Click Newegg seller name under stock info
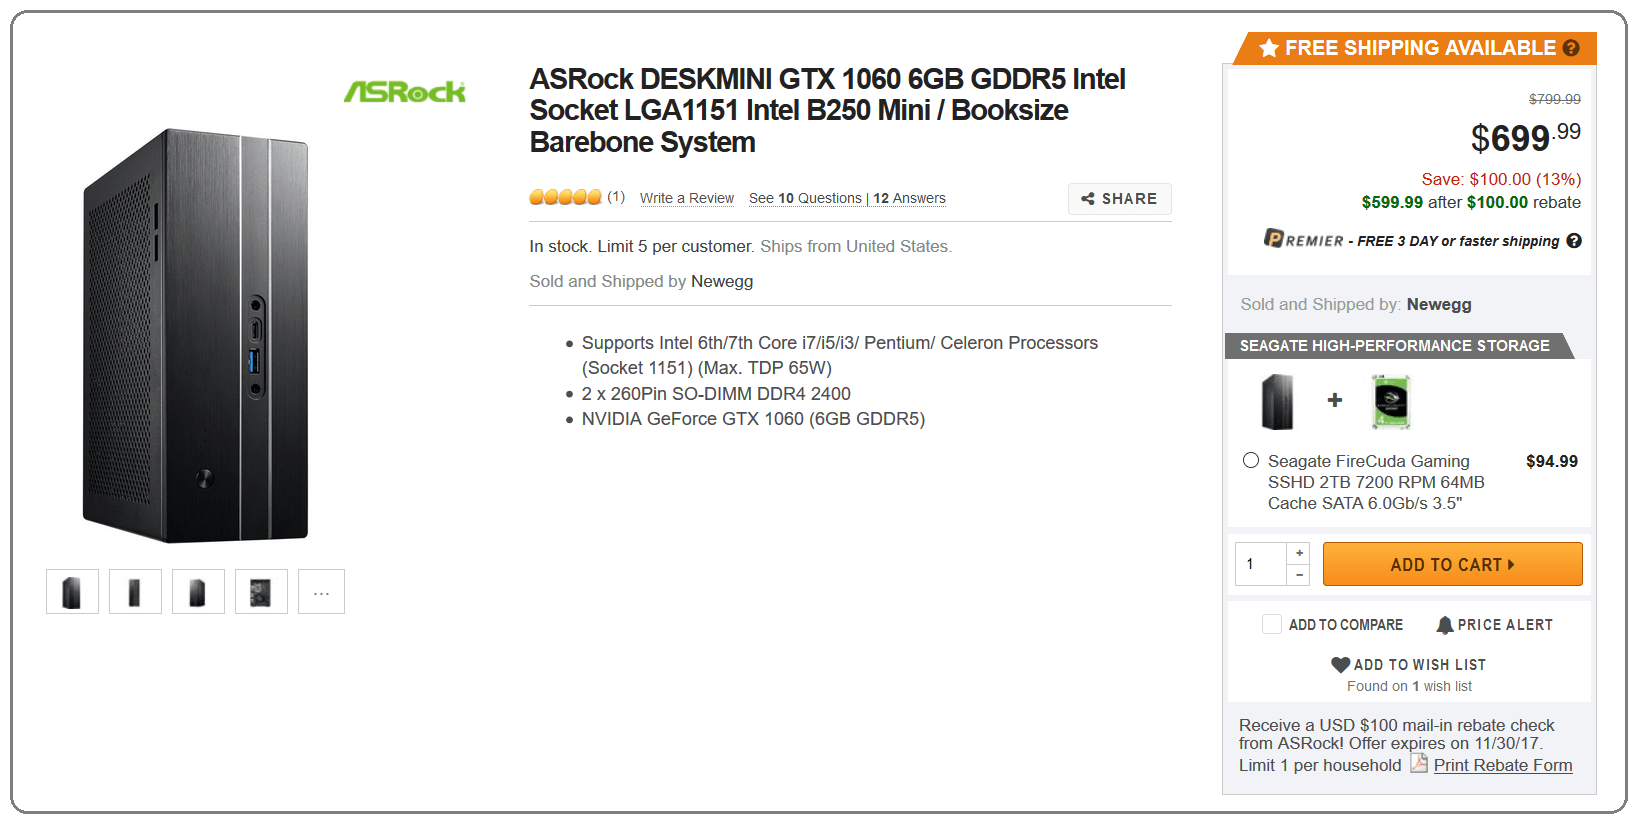This screenshot has height=824, width=1636. 722,281
